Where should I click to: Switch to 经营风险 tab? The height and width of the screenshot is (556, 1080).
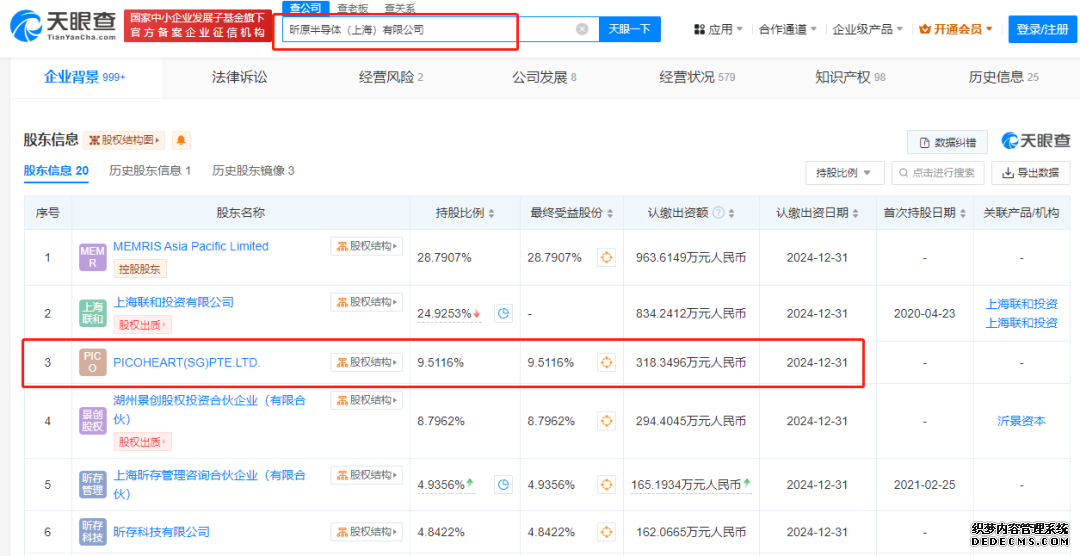pos(391,77)
